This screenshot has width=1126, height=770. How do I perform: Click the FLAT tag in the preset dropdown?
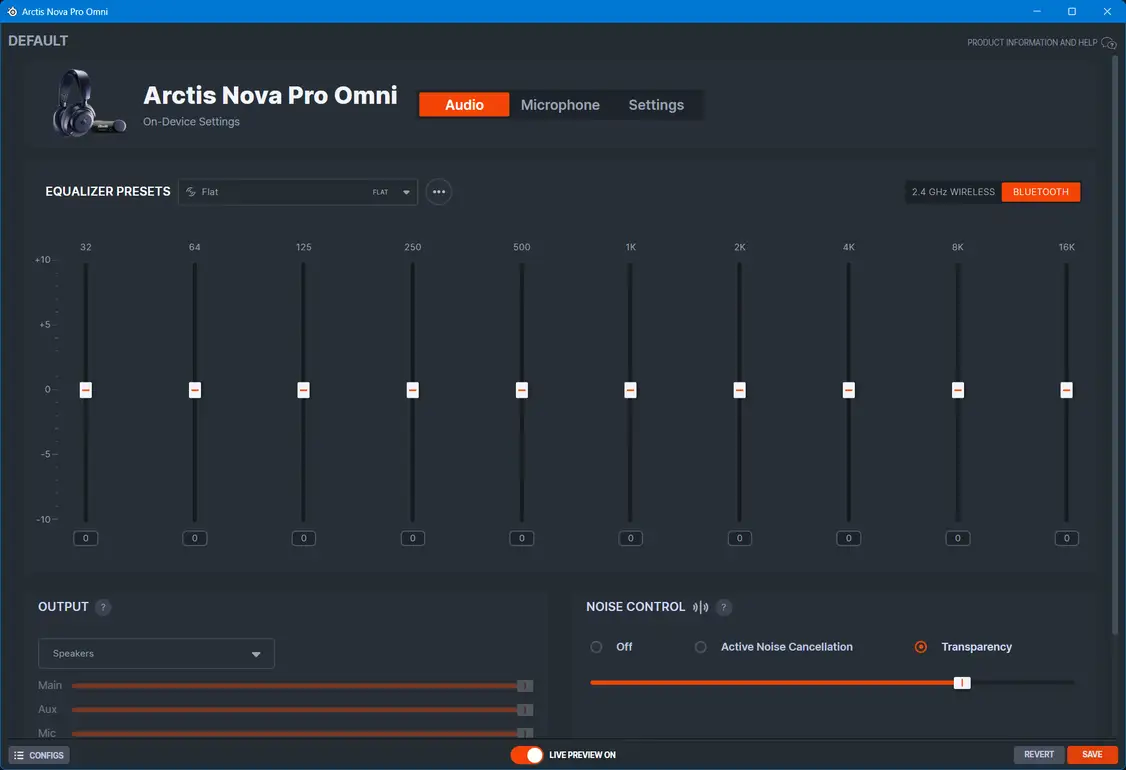380,192
